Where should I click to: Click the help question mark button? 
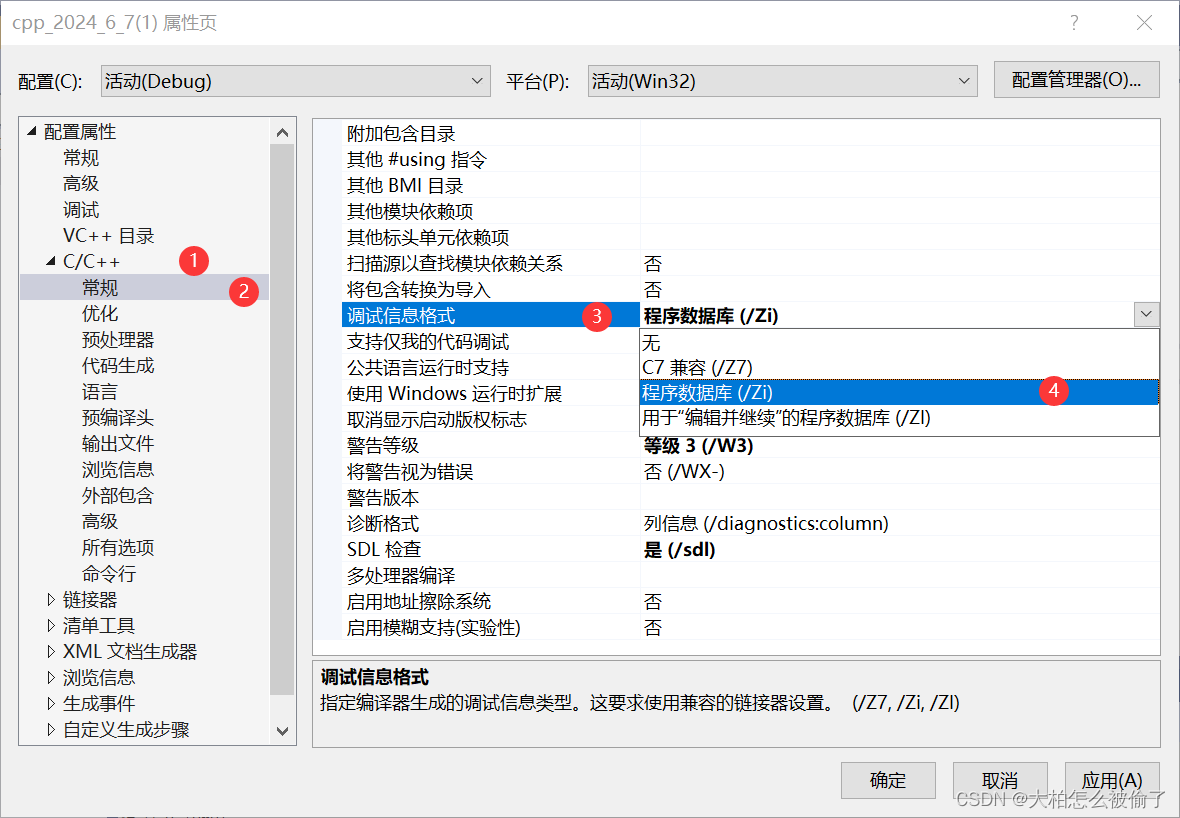pyautogui.click(x=1074, y=23)
